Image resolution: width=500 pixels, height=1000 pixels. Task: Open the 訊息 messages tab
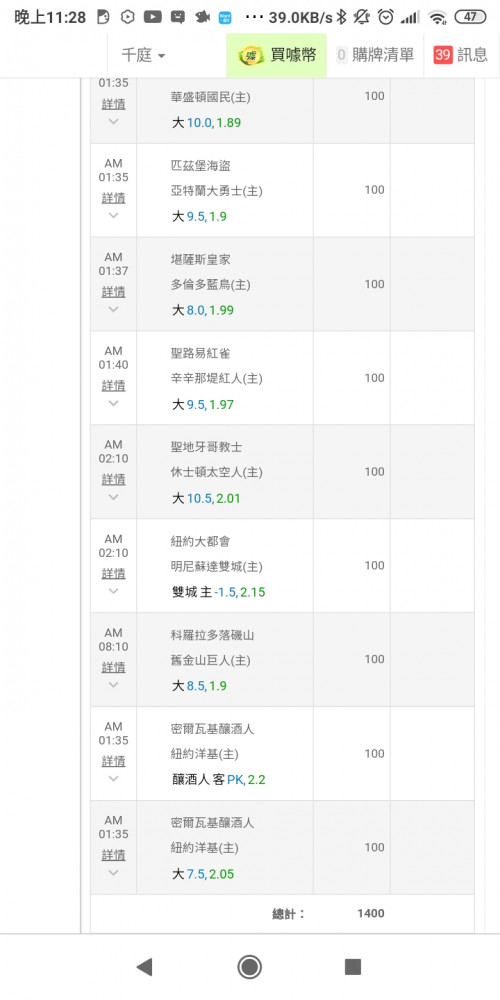[x=461, y=55]
